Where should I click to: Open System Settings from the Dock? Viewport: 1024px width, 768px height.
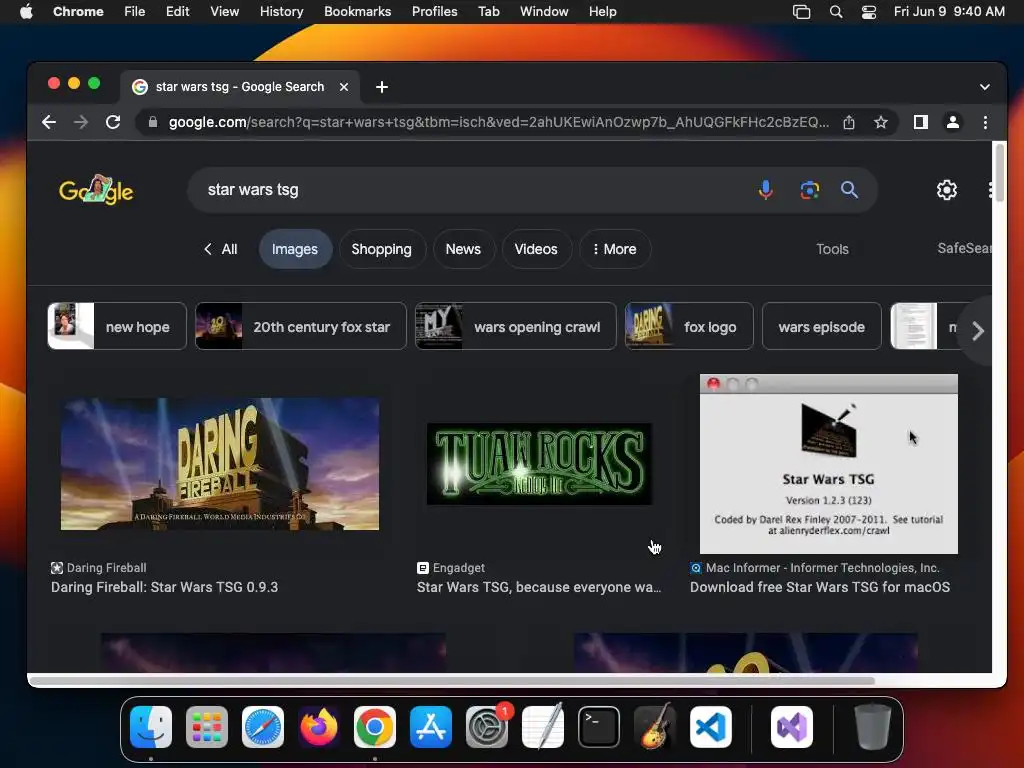pyautogui.click(x=487, y=727)
